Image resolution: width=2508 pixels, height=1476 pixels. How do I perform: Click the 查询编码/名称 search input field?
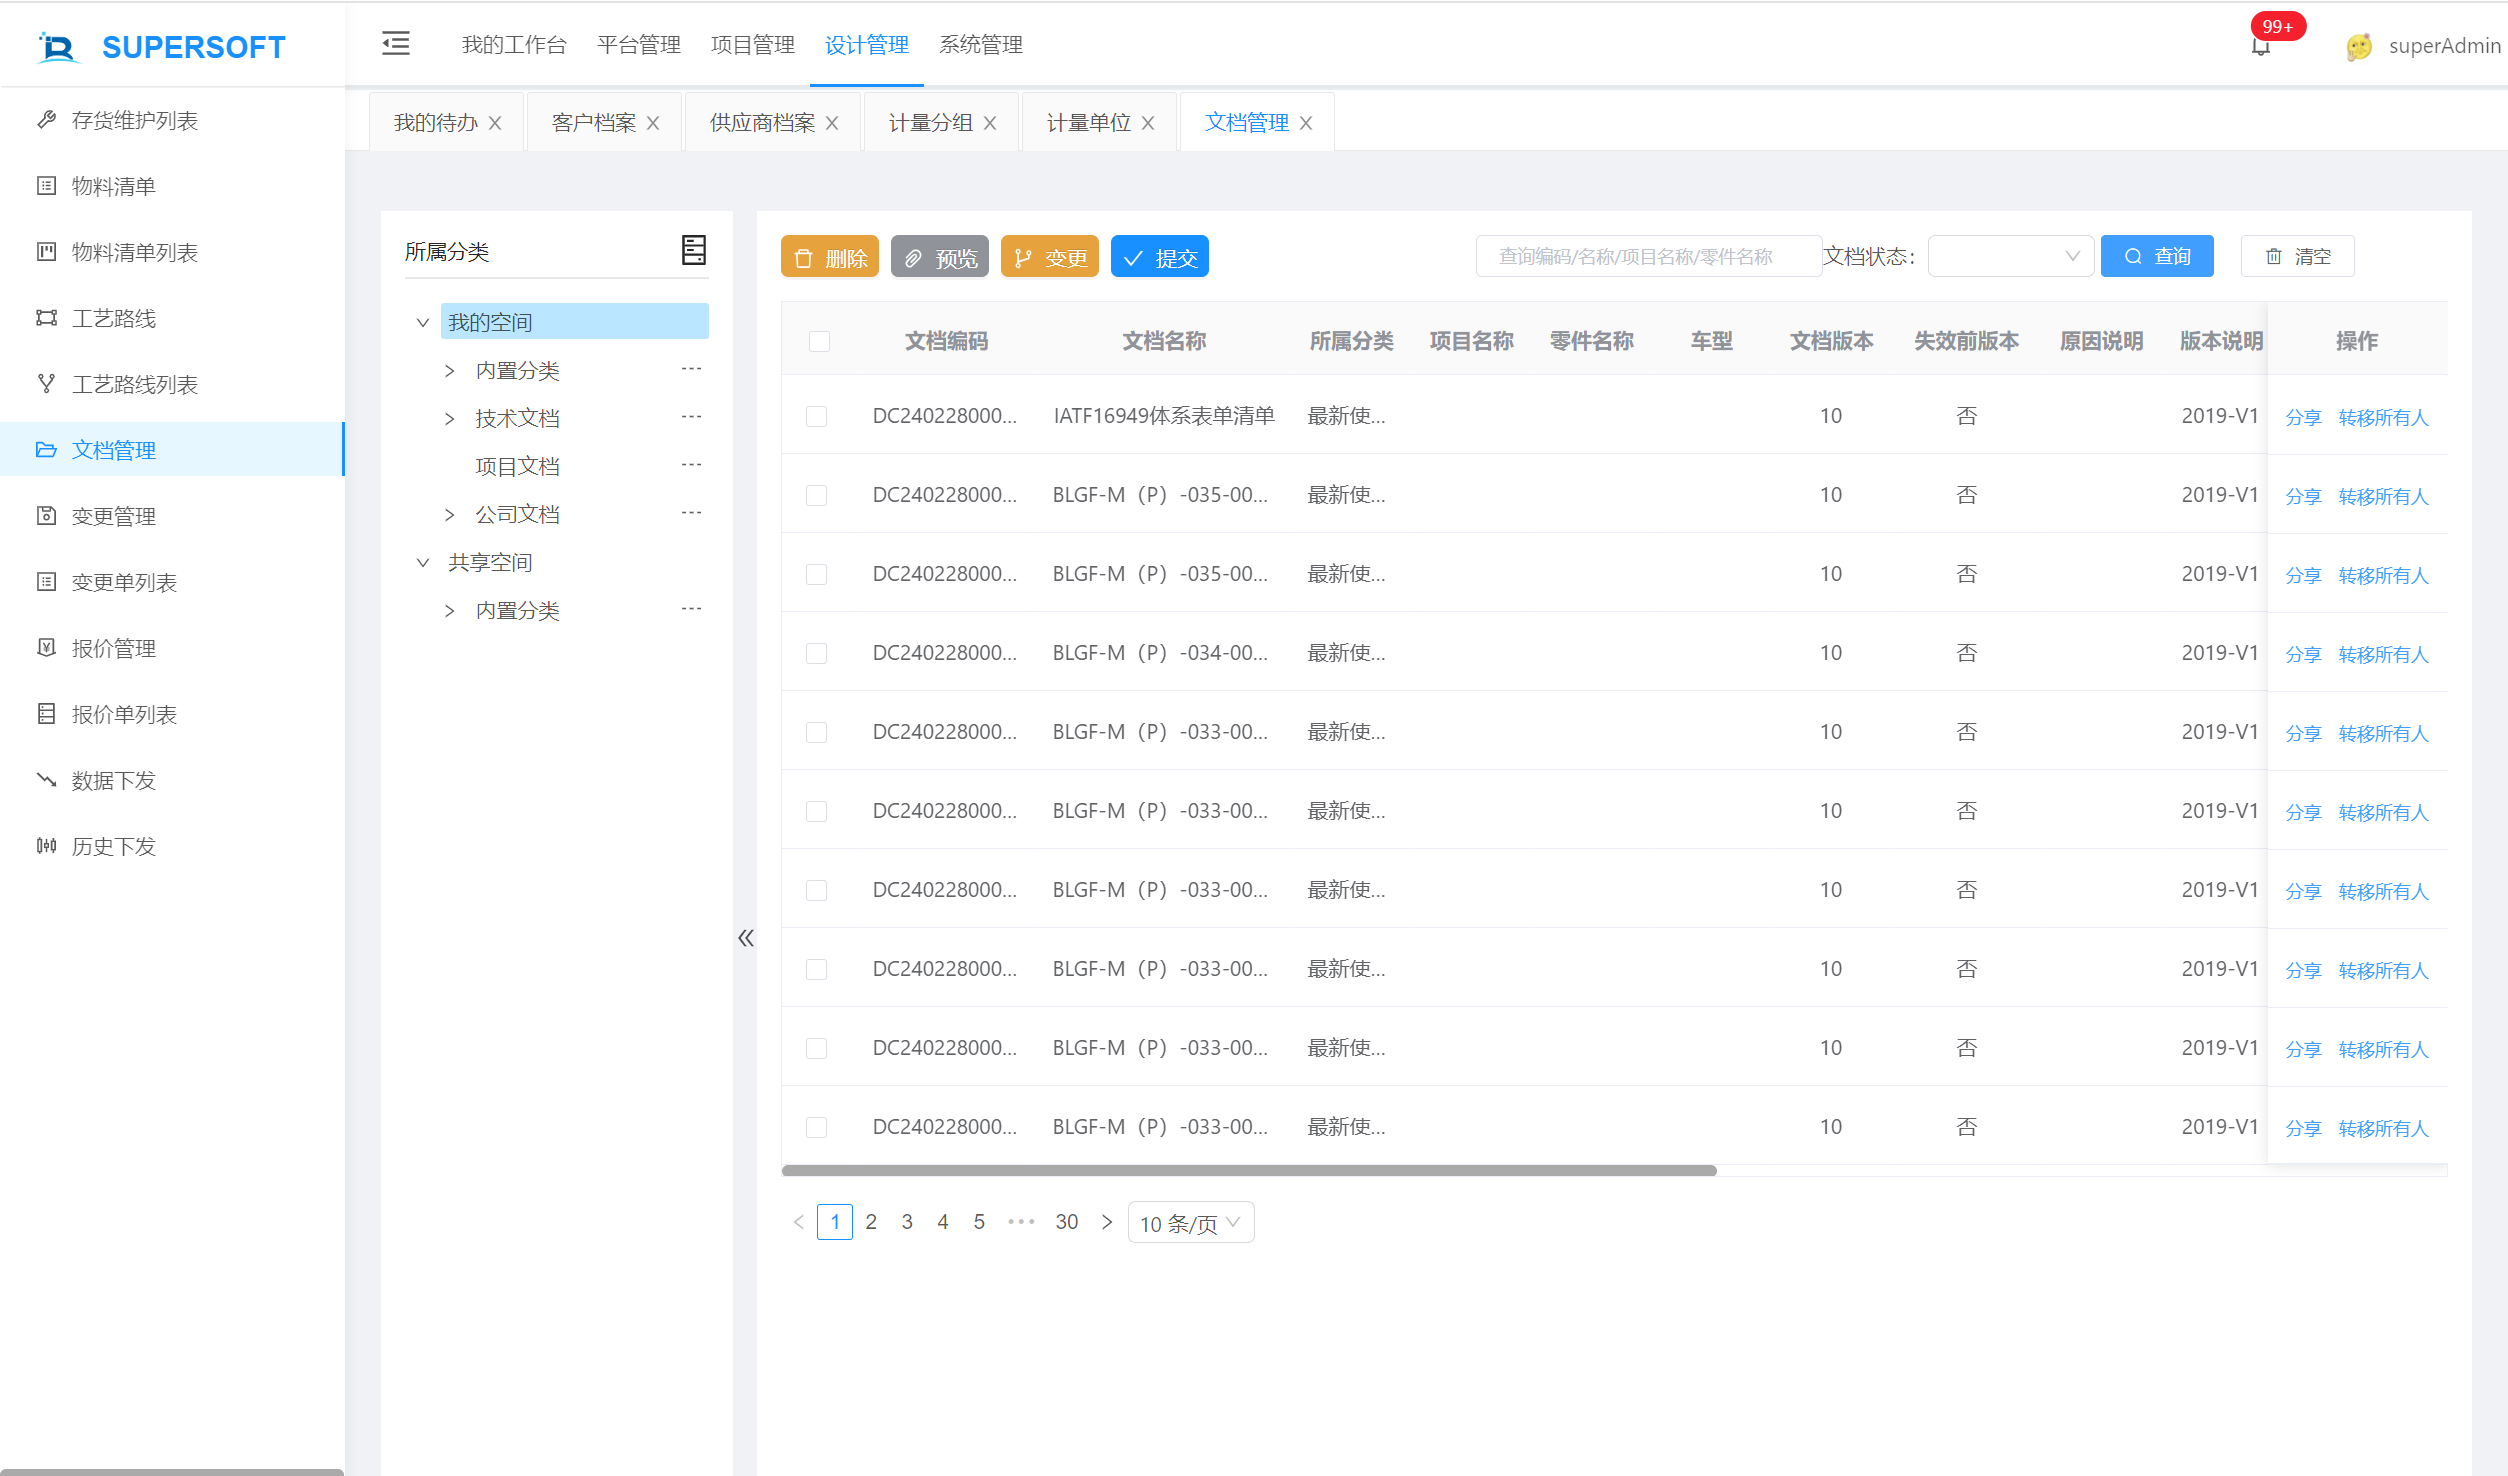1648,256
